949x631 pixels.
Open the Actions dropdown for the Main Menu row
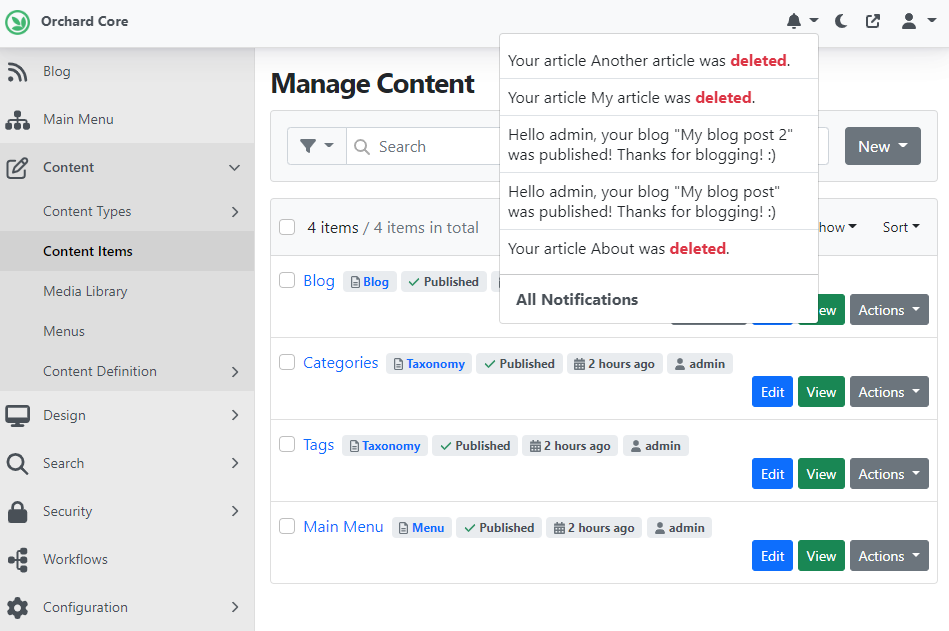point(888,556)
